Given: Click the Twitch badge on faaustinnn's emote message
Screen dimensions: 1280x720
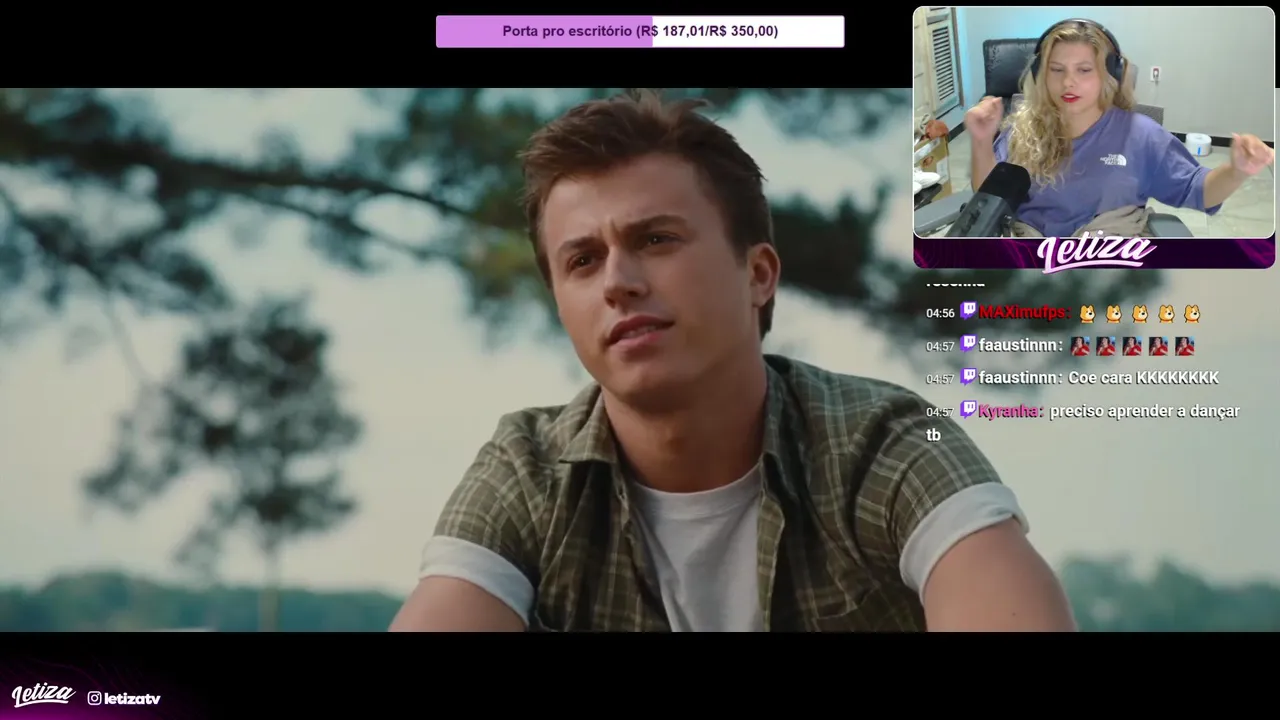Looking at the screenshot, I should [x=968, y=344].
